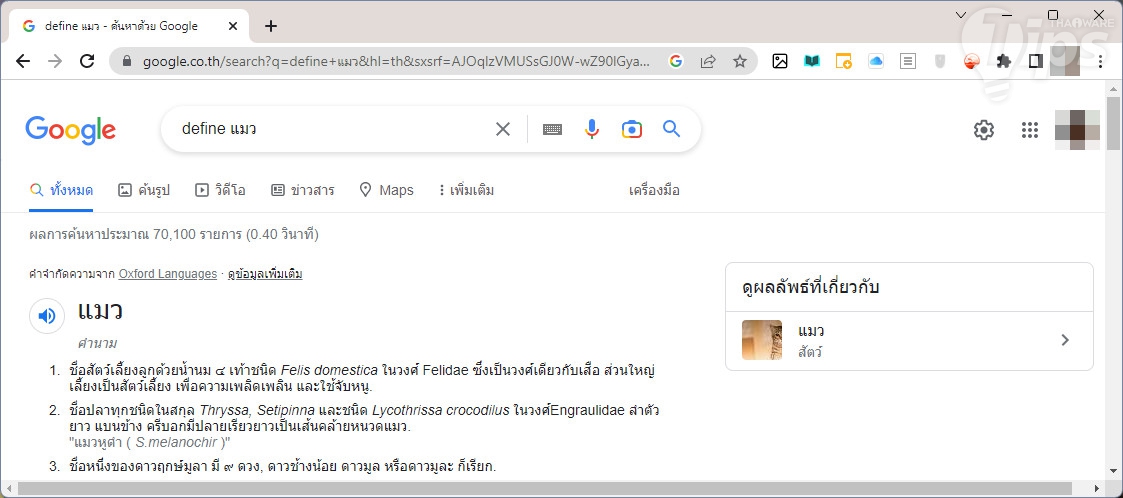Open Google settings gear
The image size is (1123, 498).
984,130
